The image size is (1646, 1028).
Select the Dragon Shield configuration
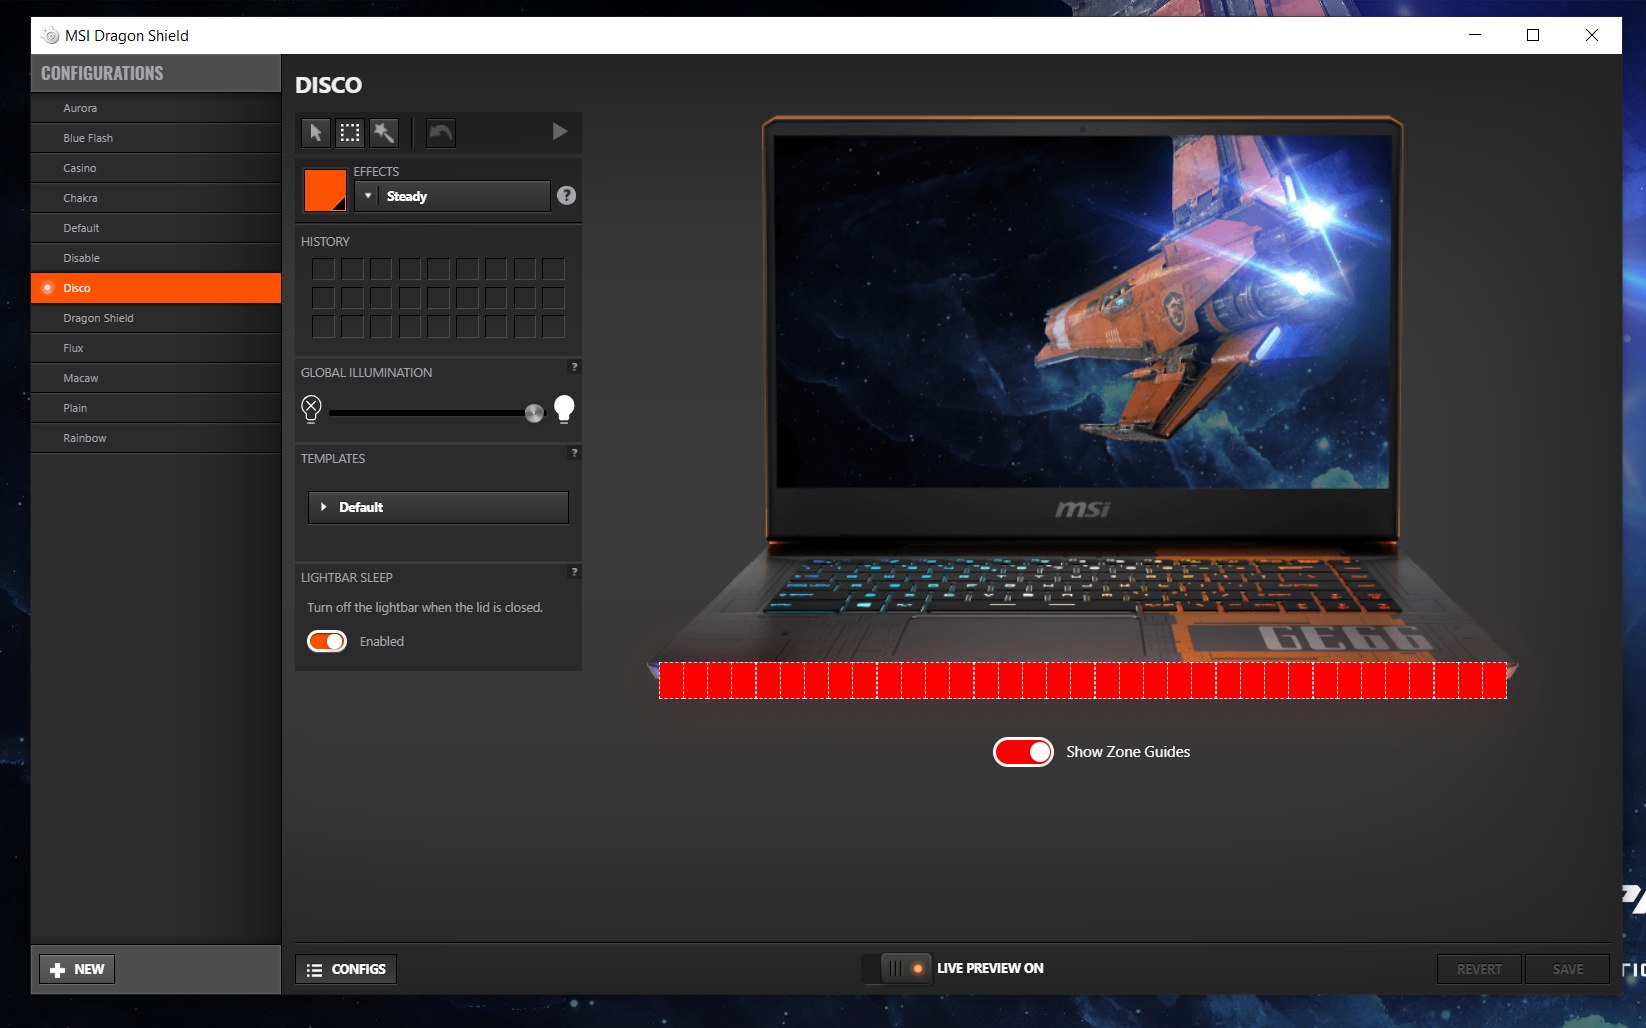click(x=156, y=318)
